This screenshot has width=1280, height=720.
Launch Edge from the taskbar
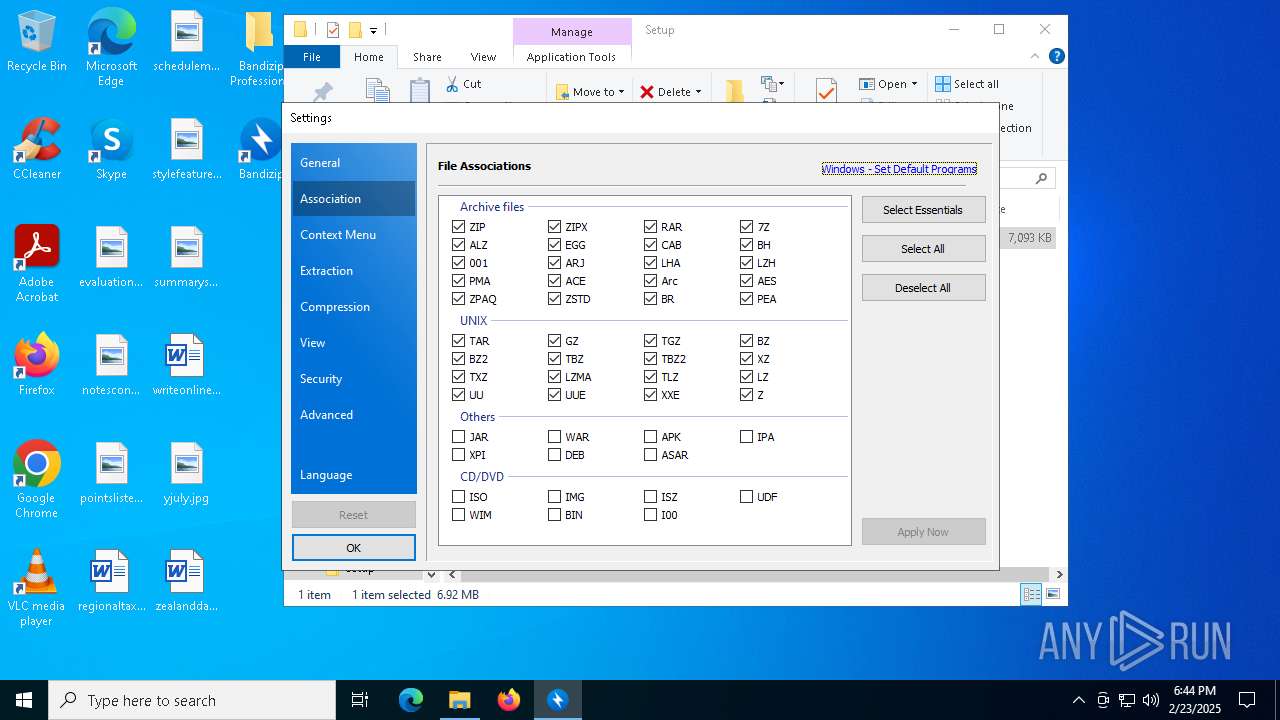(x=411, y=700)
